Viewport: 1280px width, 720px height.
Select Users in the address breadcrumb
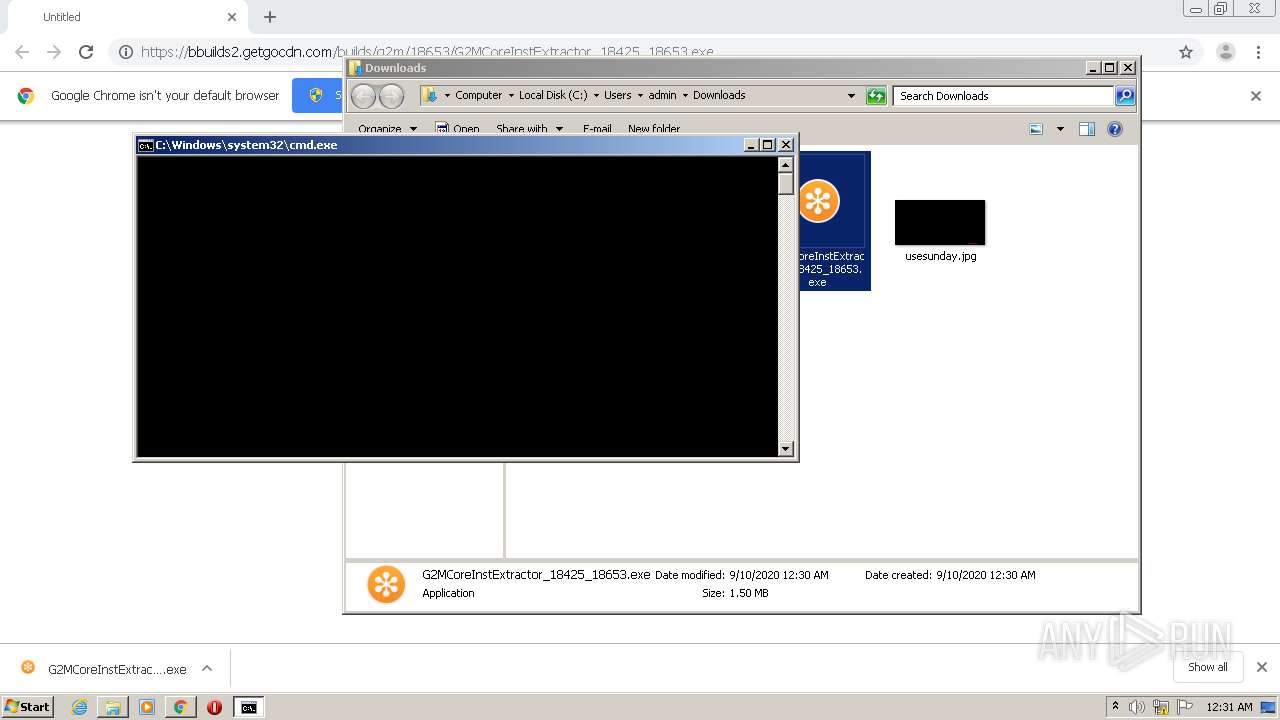[617, 96]
